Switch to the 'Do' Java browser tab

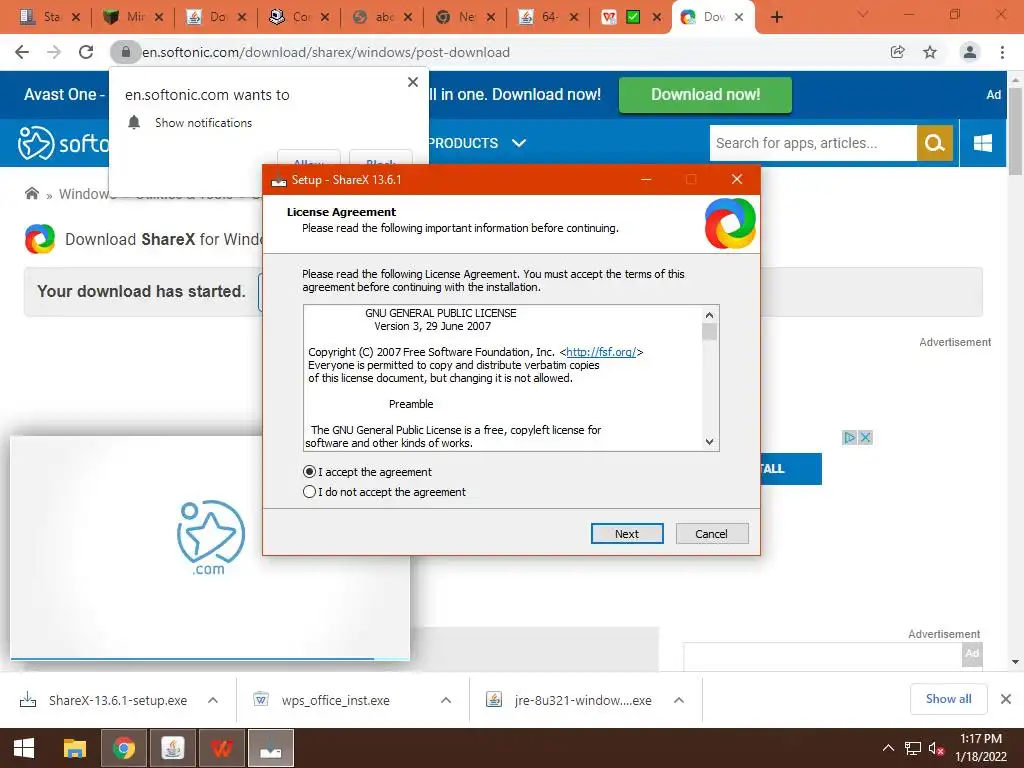(216, 17)
